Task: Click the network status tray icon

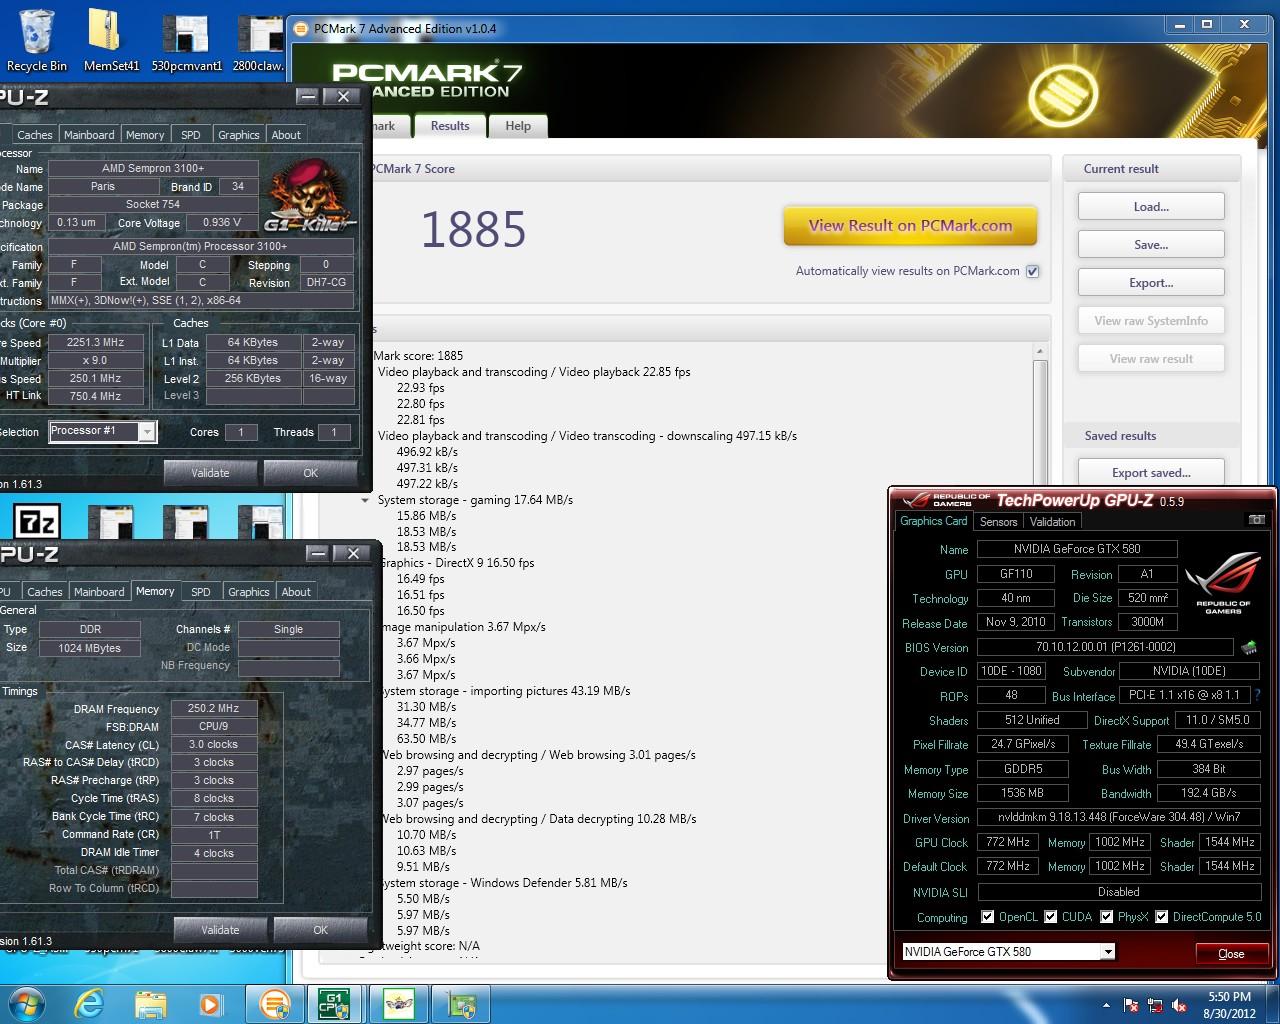Action: point(1155,1005)
